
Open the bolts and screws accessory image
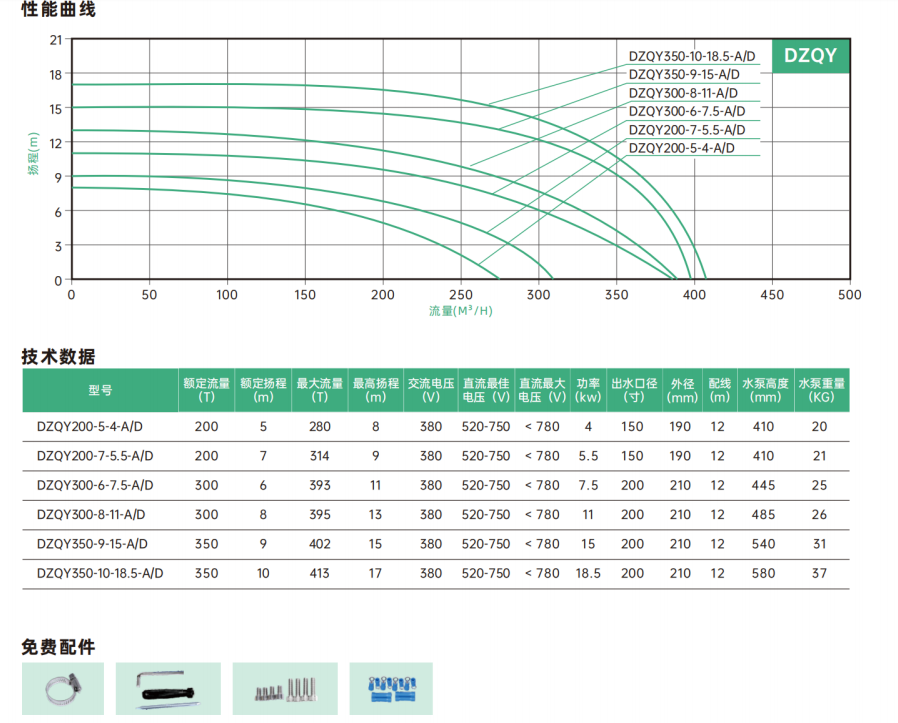282,689
